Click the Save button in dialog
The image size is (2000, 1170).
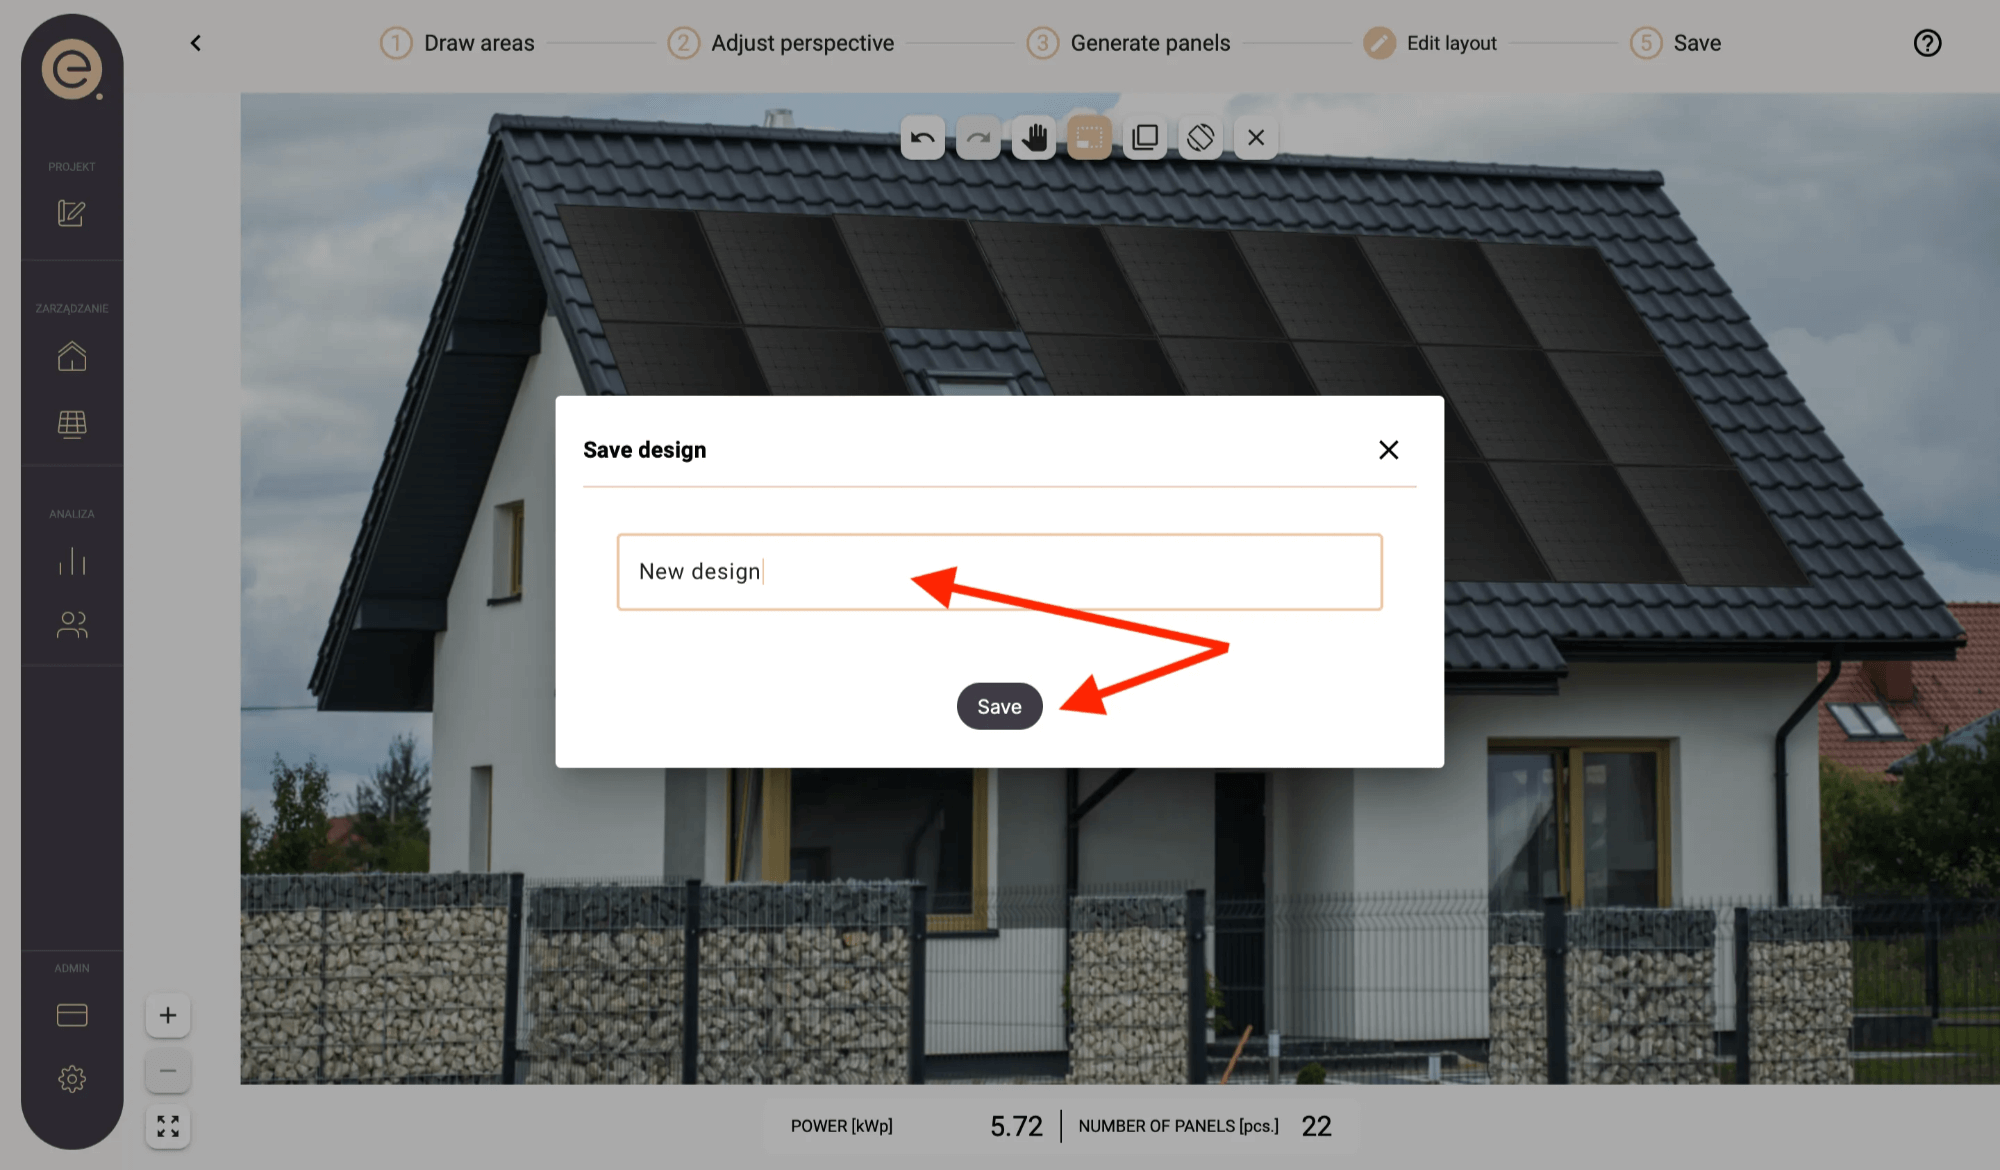999,706
